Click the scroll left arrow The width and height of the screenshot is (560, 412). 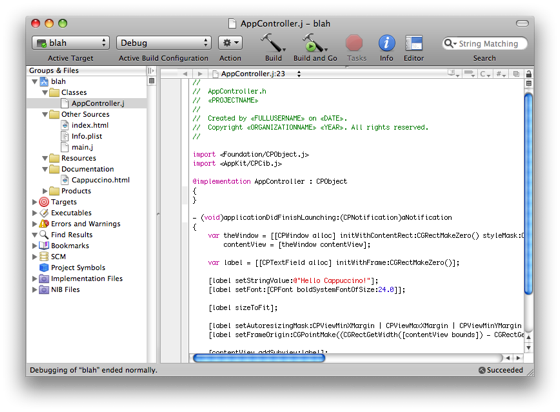[508, 358]
